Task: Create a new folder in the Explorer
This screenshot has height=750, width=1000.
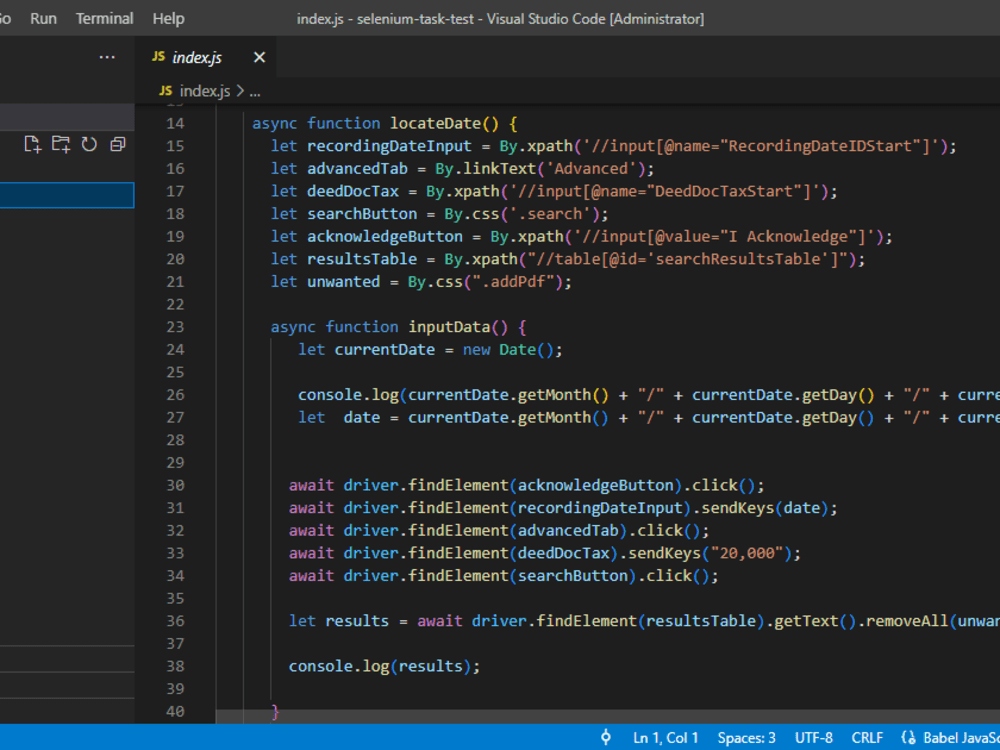Action: (61, 144)
